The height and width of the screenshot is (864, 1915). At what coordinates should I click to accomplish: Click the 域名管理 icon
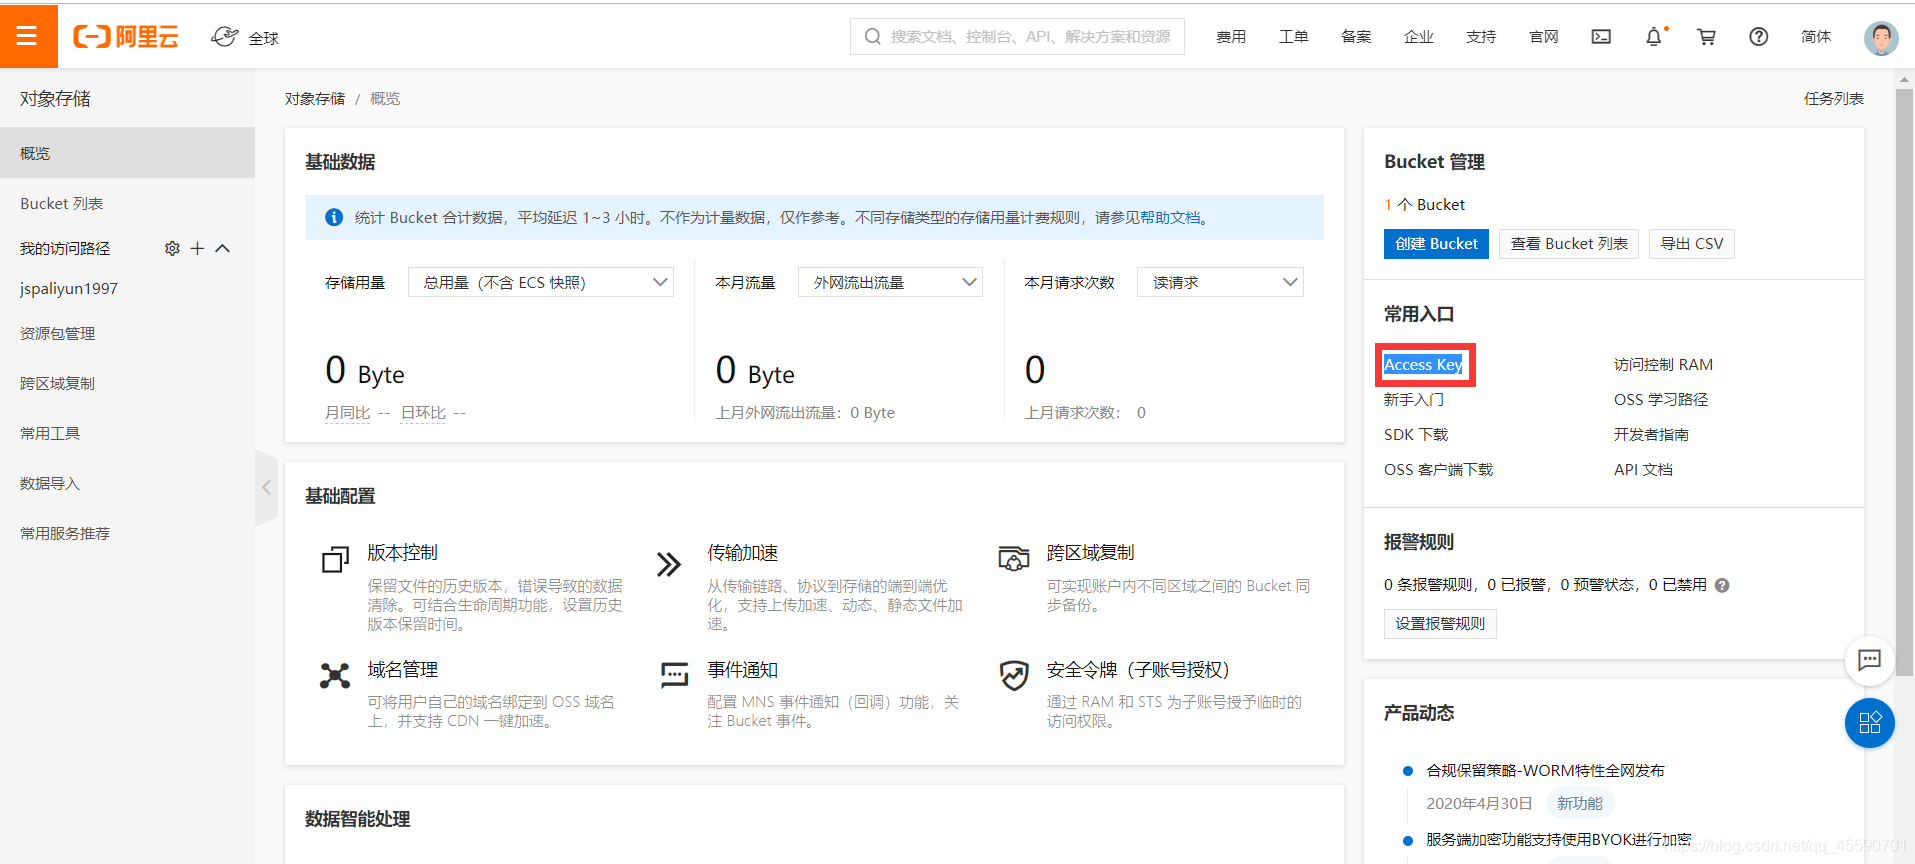point(335,676)
